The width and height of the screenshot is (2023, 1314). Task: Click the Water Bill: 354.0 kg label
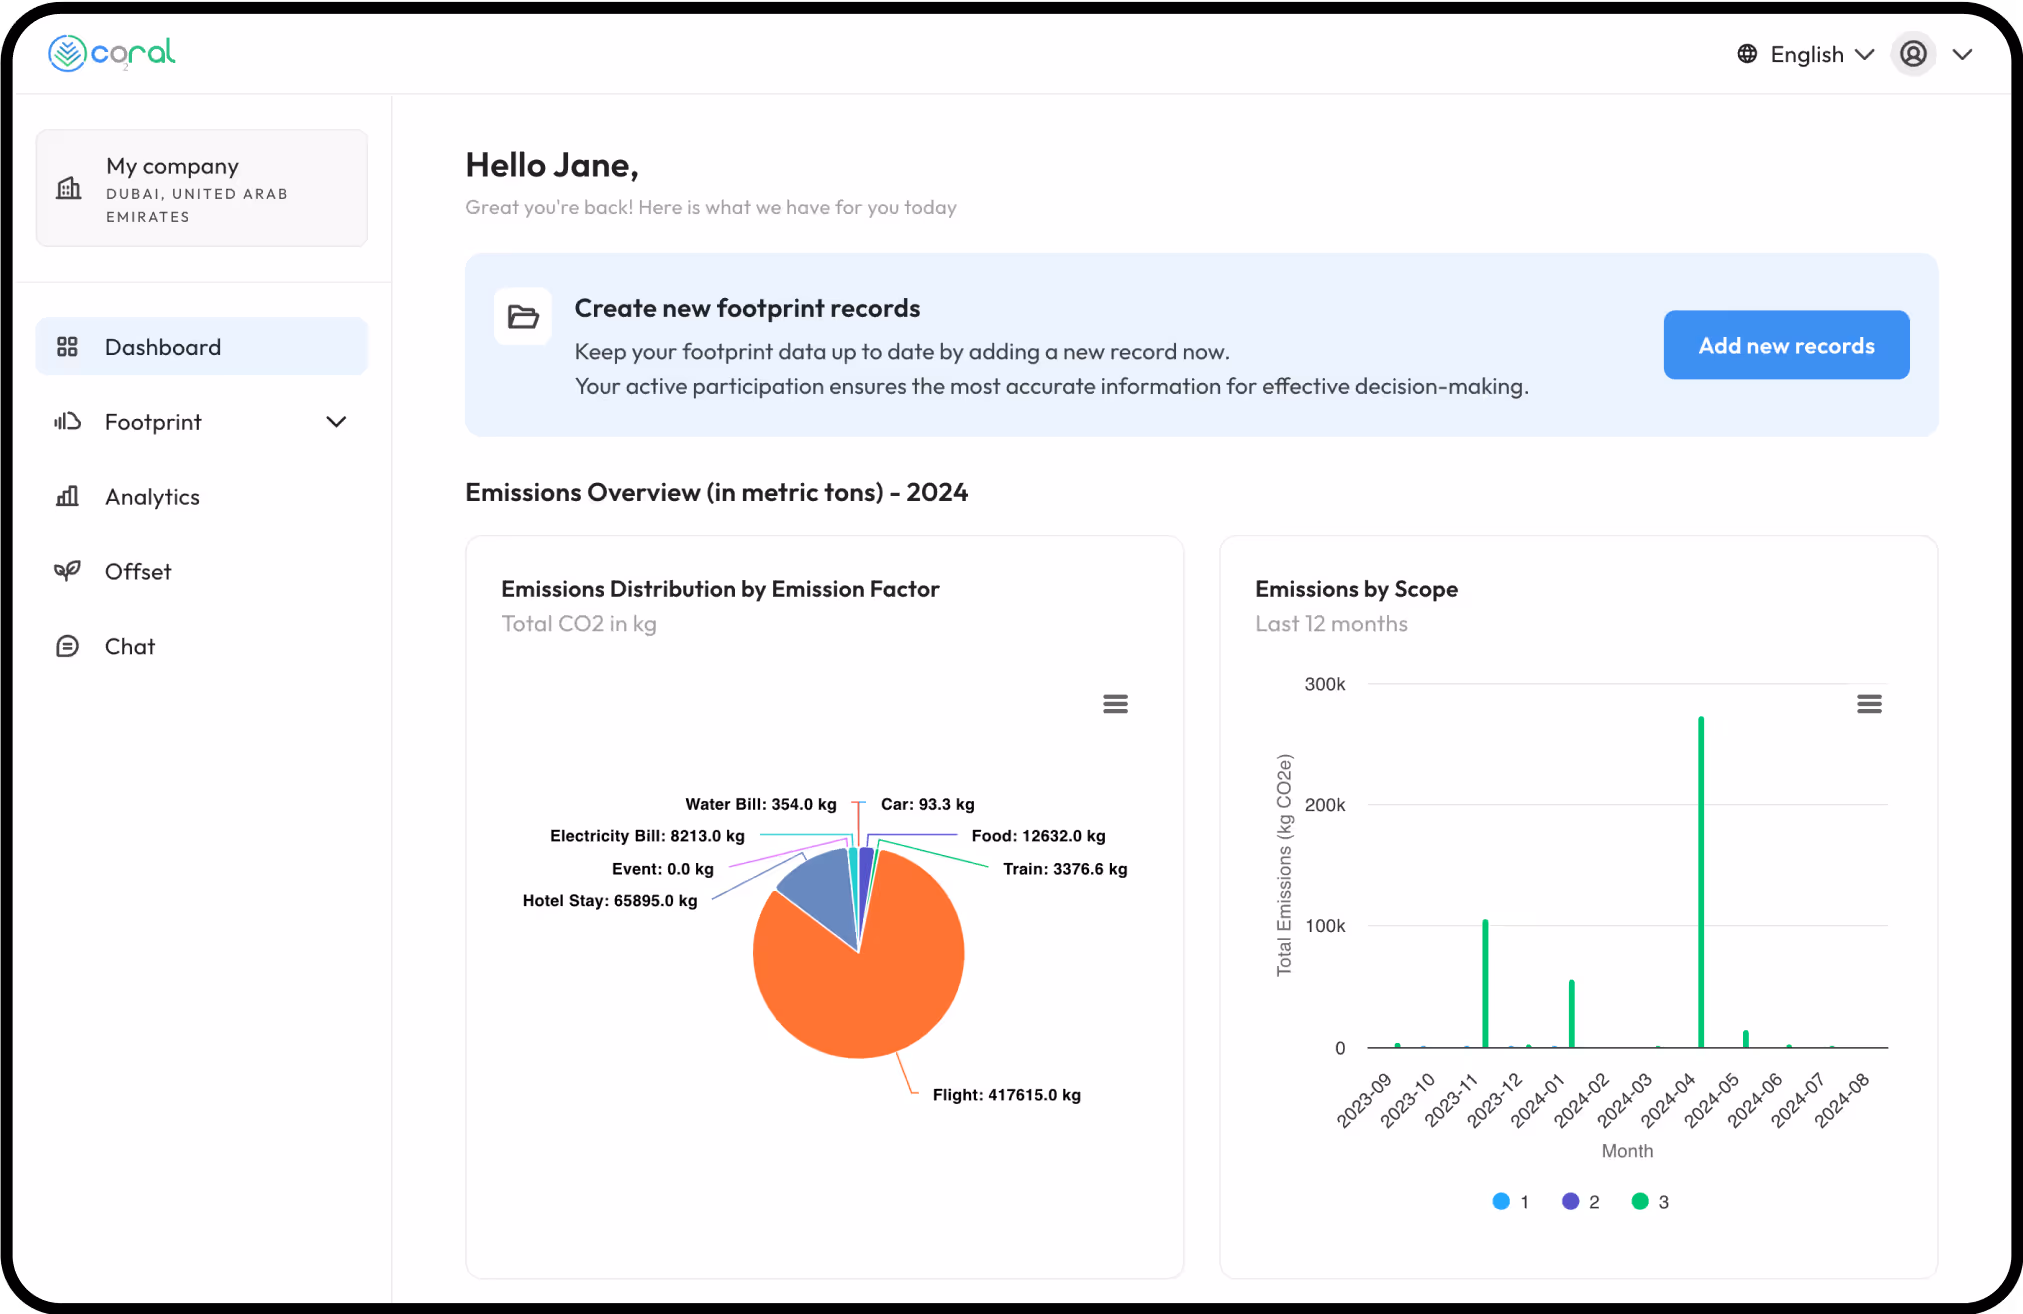(761, 804)
